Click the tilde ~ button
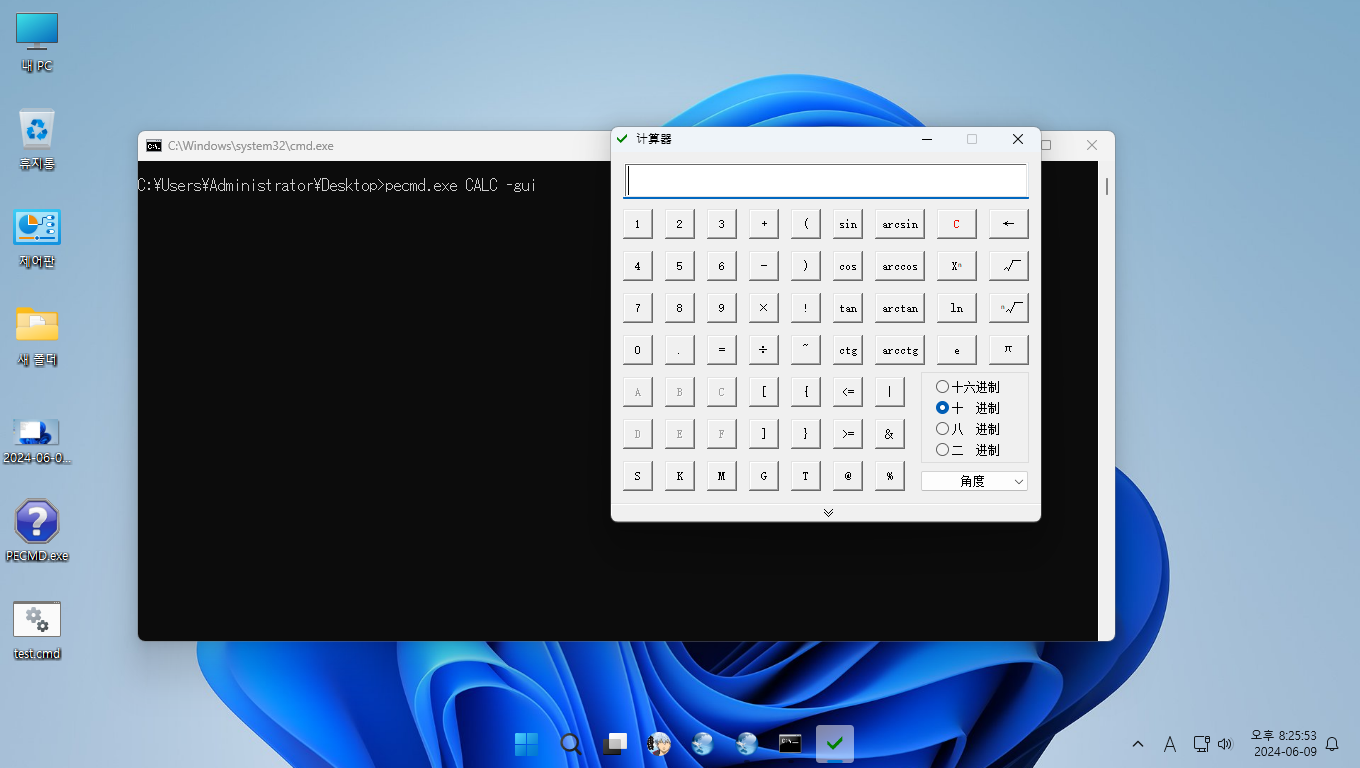The height and width of the screenshot is (768, 1360). coord(805,350)
